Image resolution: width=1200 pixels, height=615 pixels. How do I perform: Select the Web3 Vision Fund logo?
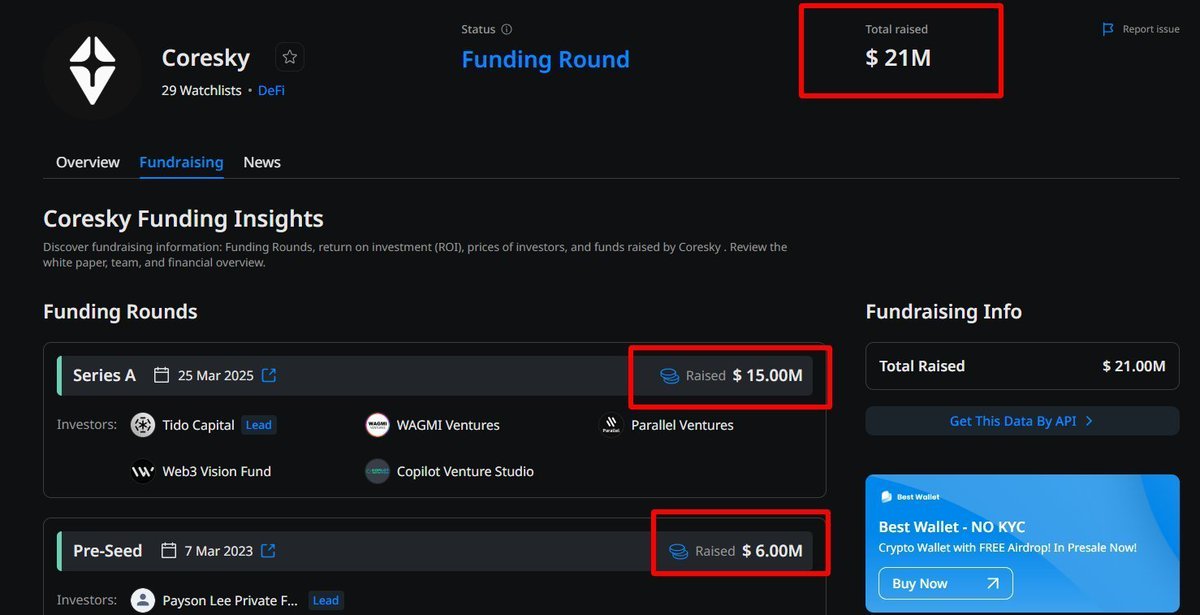144,471
